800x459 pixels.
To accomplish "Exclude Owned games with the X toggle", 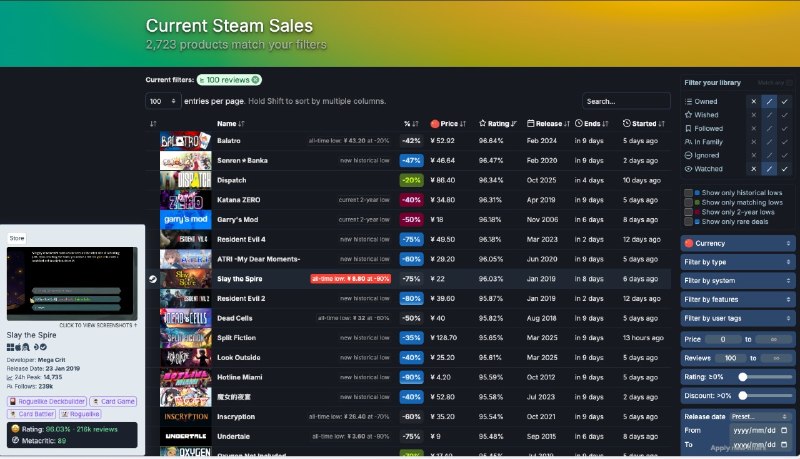I will [754, 101].
